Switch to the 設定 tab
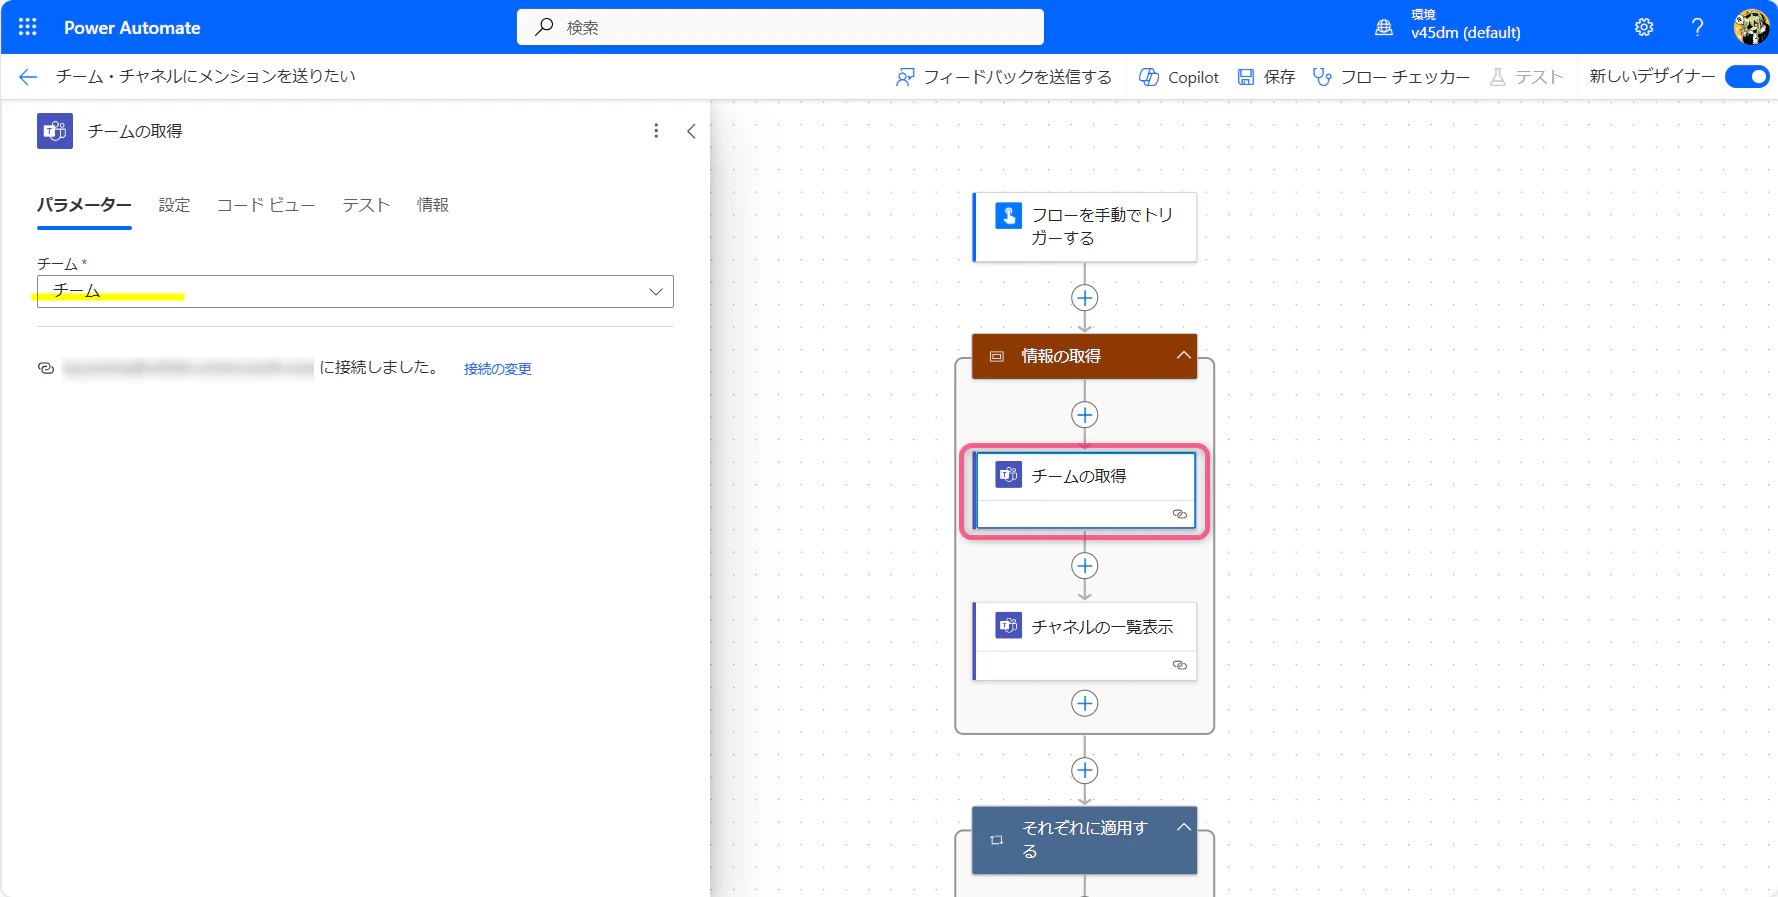This screenshot has width=1778, height=897. click(174, 205)
